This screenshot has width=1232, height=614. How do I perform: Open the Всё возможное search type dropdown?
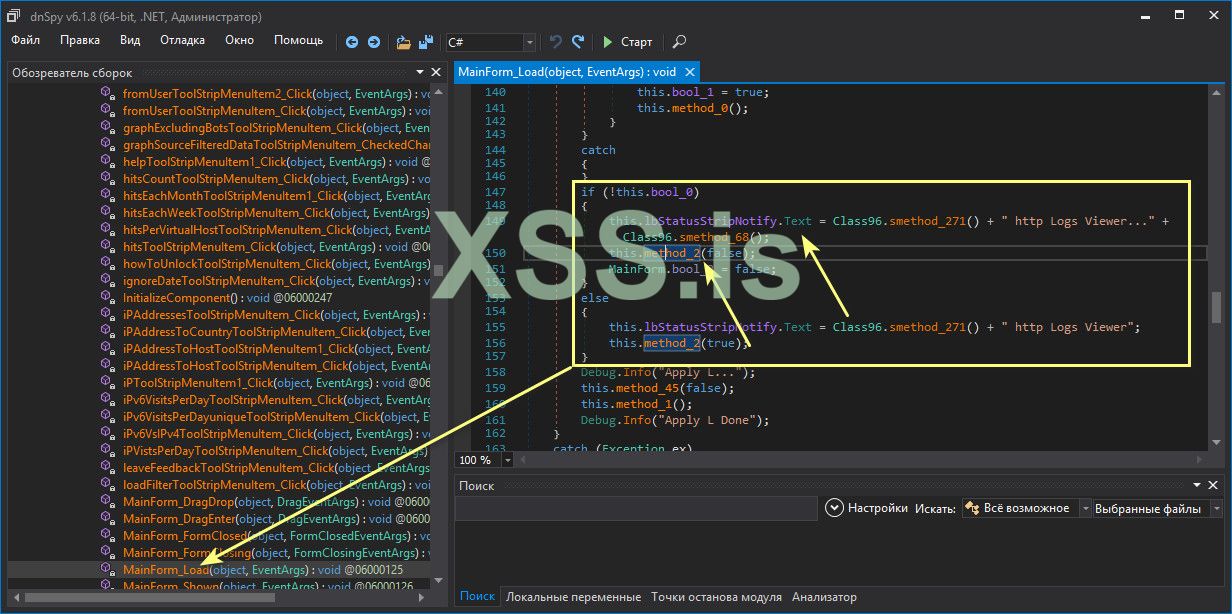click(x=1086, y=508)
